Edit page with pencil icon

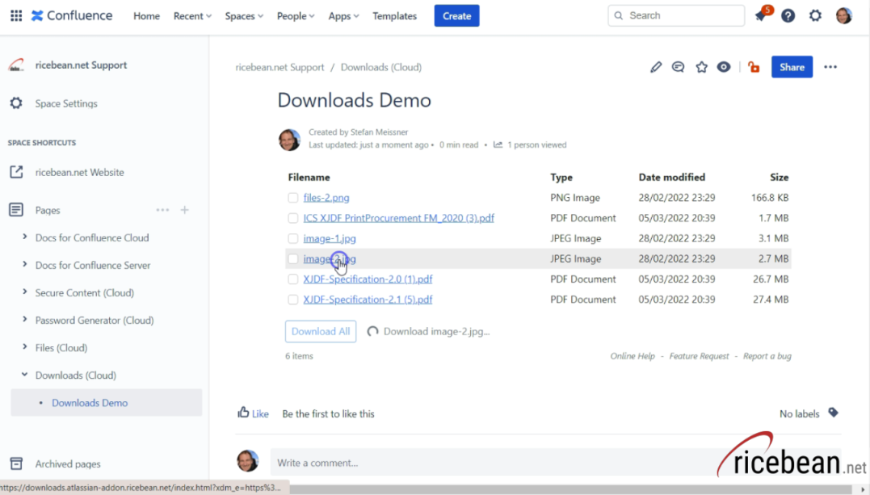656,67
